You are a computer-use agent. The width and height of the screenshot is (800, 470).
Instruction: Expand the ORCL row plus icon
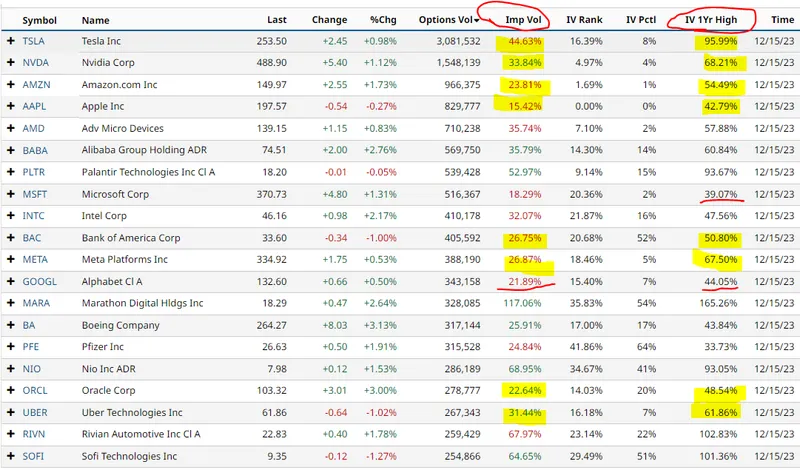tap(11, 390)
